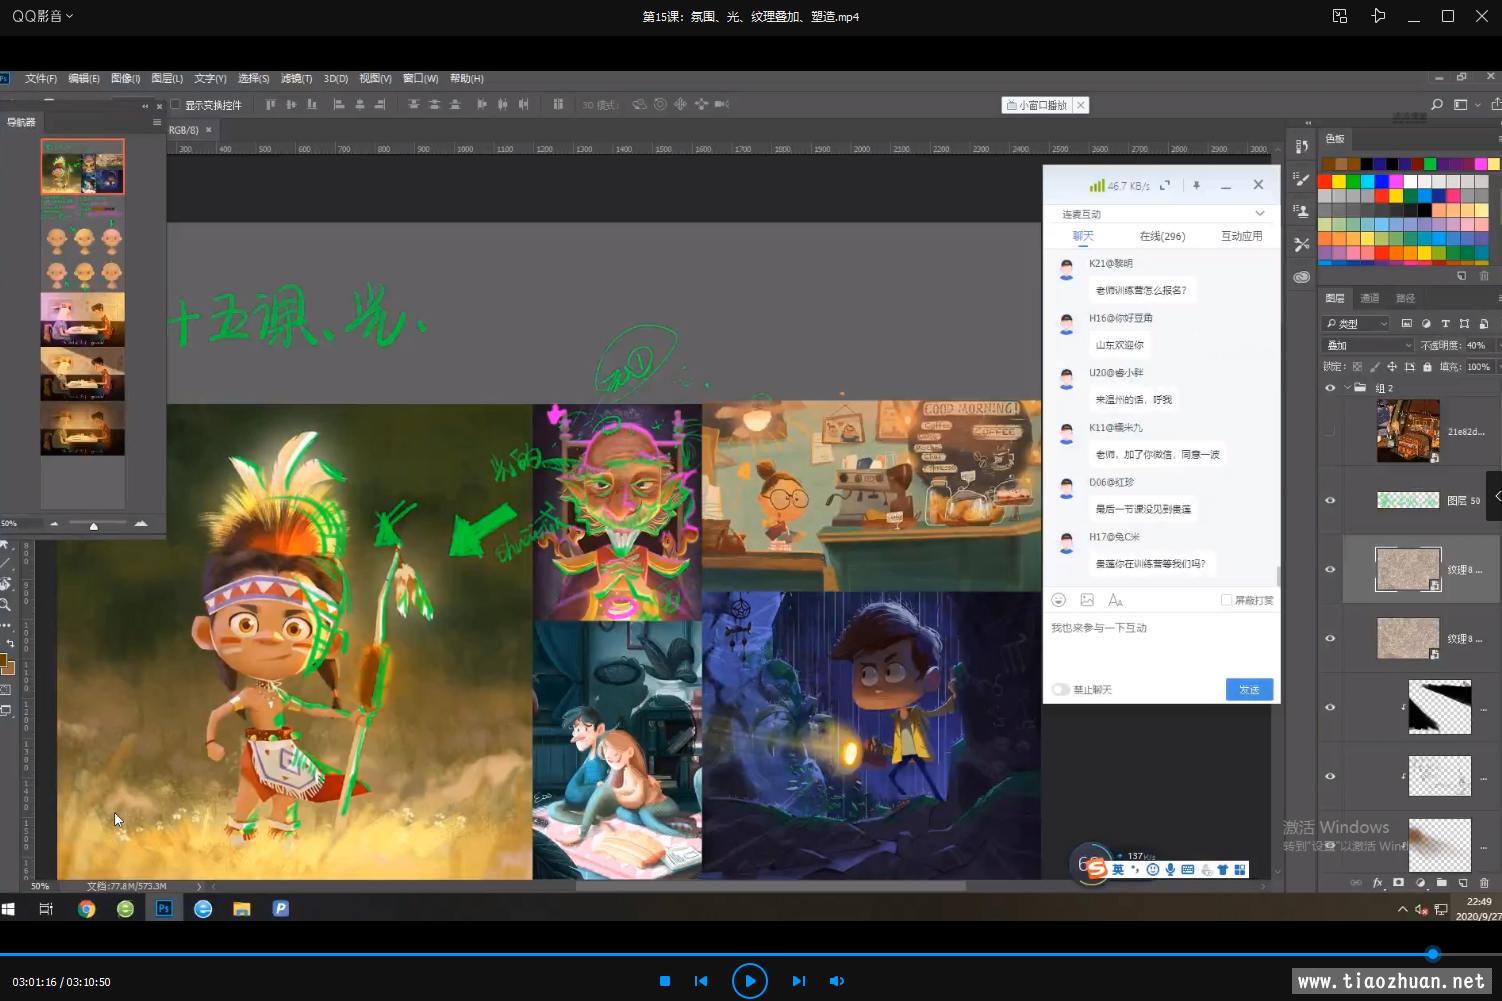Open the 叠加 blend mode dropdown
1502x1001 pixels.
coord(1368,345)
